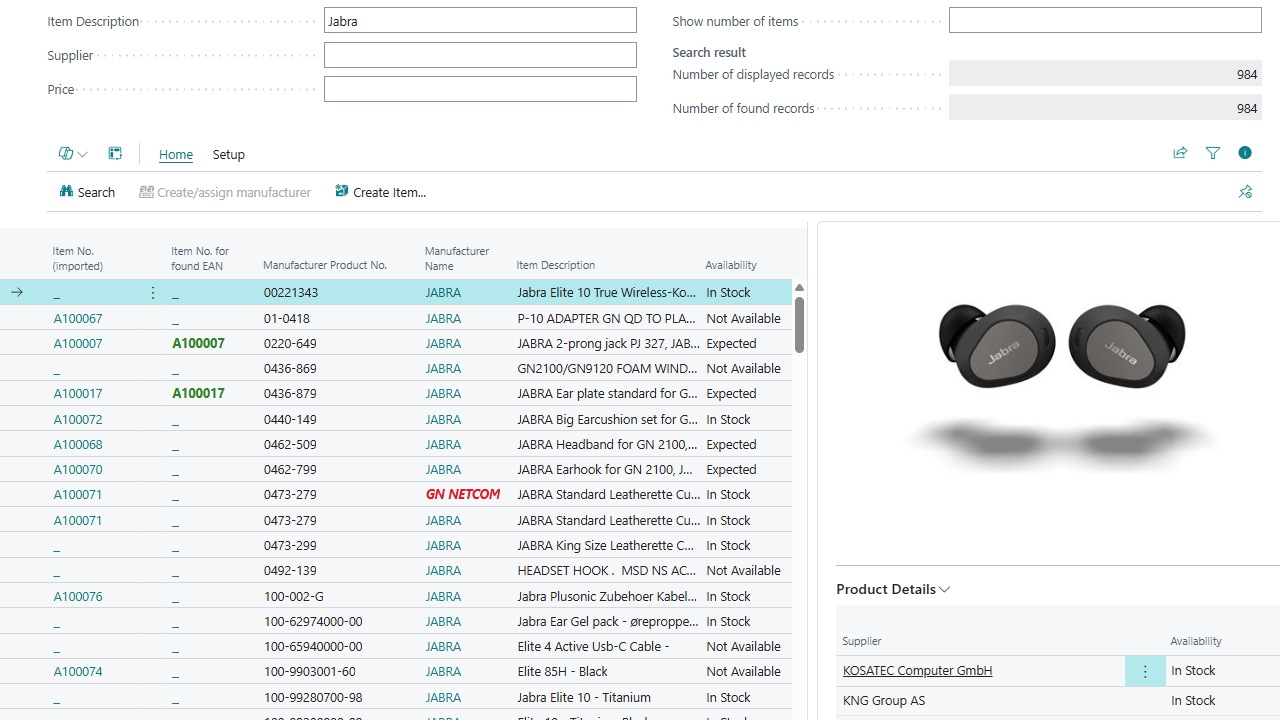Click Item No. (imported) column header
The height and width of the screenshot is (720, 1280).
tap(78, 258)
